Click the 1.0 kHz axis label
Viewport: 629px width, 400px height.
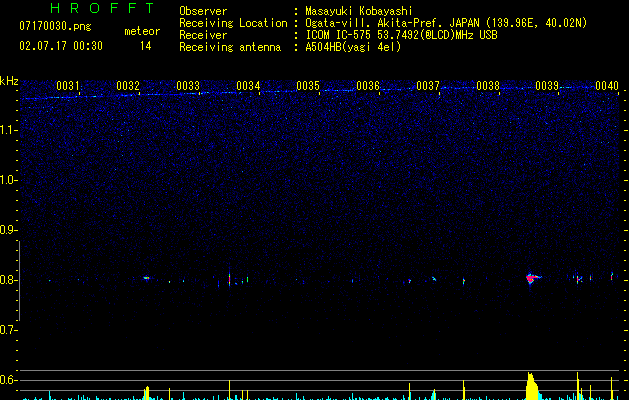[x=9, y=180]
